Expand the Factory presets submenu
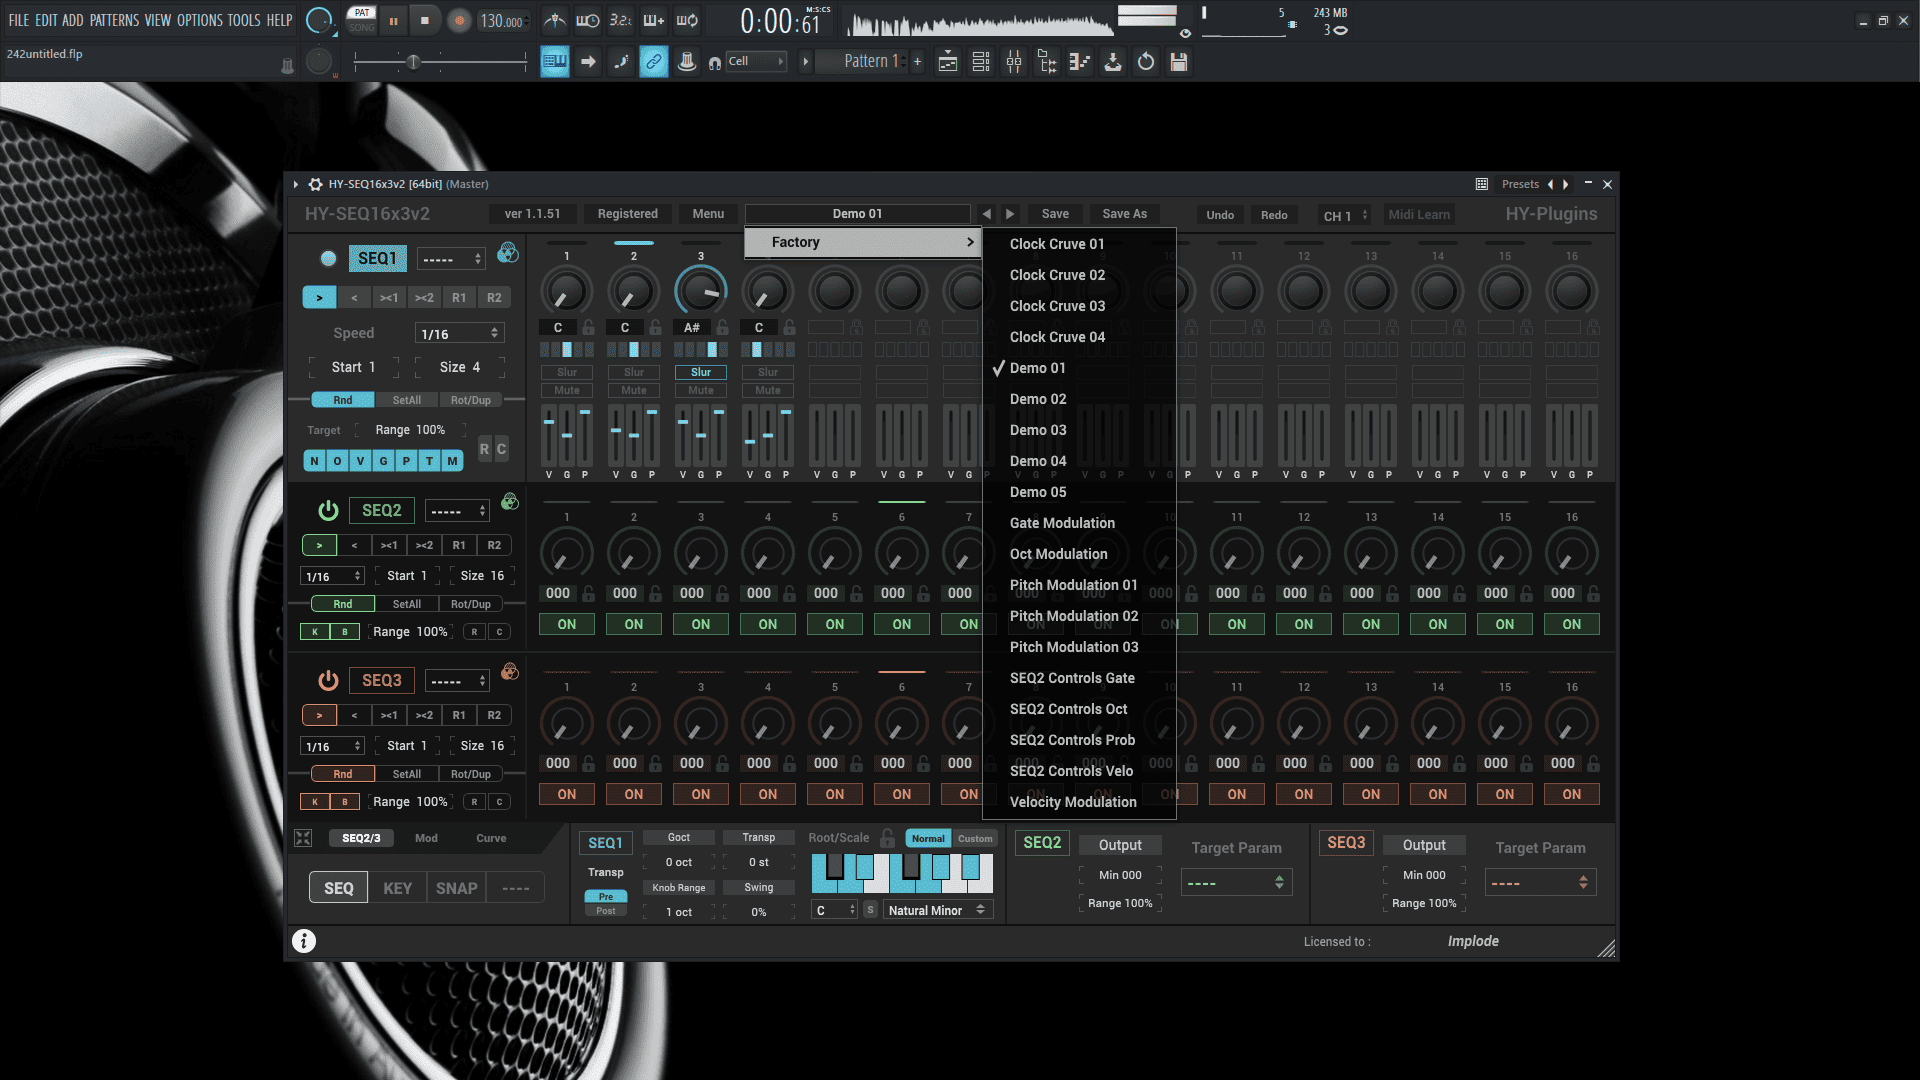 click(863, 242)
